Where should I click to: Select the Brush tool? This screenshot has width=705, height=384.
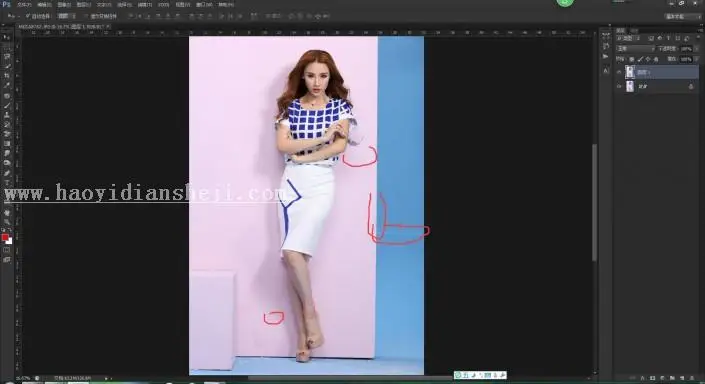point(7,105)
